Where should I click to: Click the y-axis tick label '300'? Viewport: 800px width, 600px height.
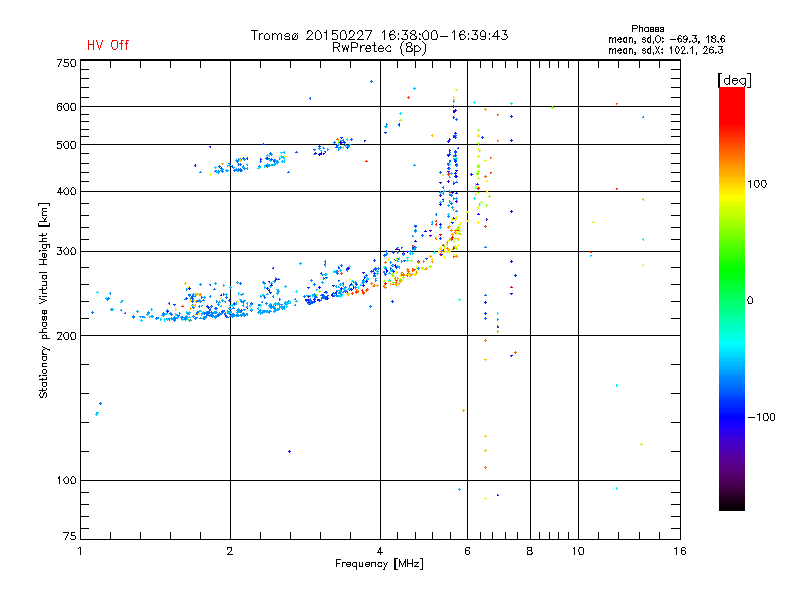click(66, 252)
